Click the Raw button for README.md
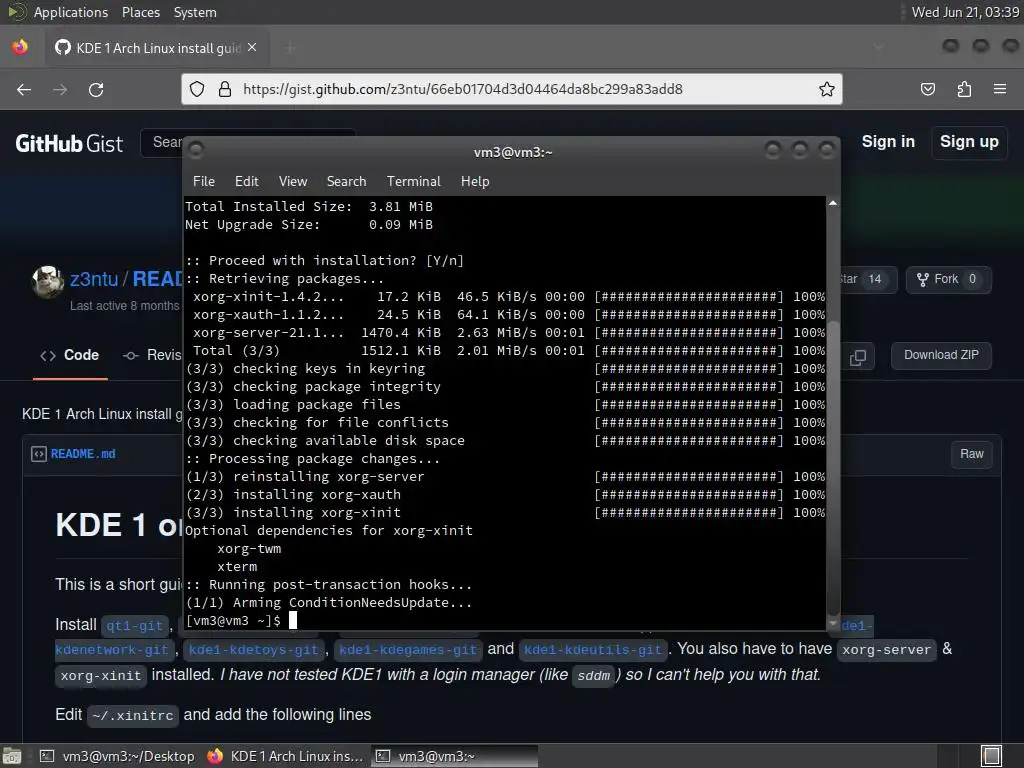Image resolution: width=1024 pixels, height=768 pixels. point(972,454)
